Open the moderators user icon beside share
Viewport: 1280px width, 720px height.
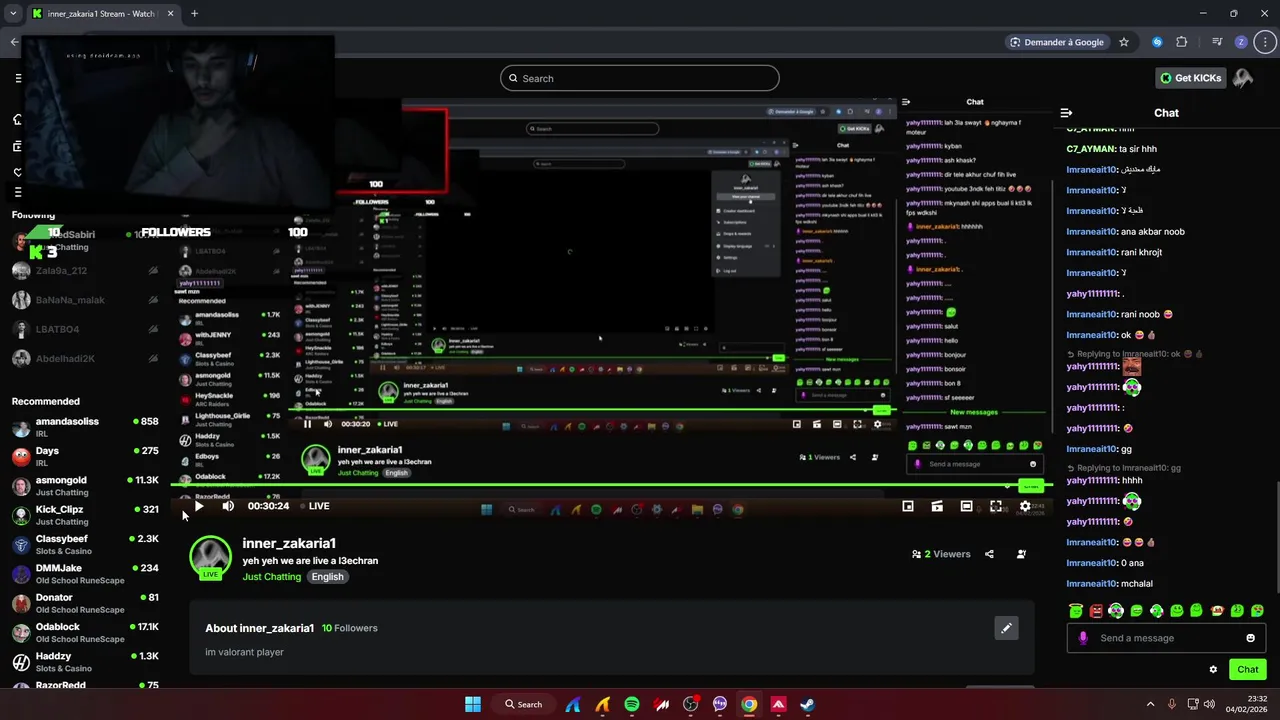click(x=1021, y=554)
